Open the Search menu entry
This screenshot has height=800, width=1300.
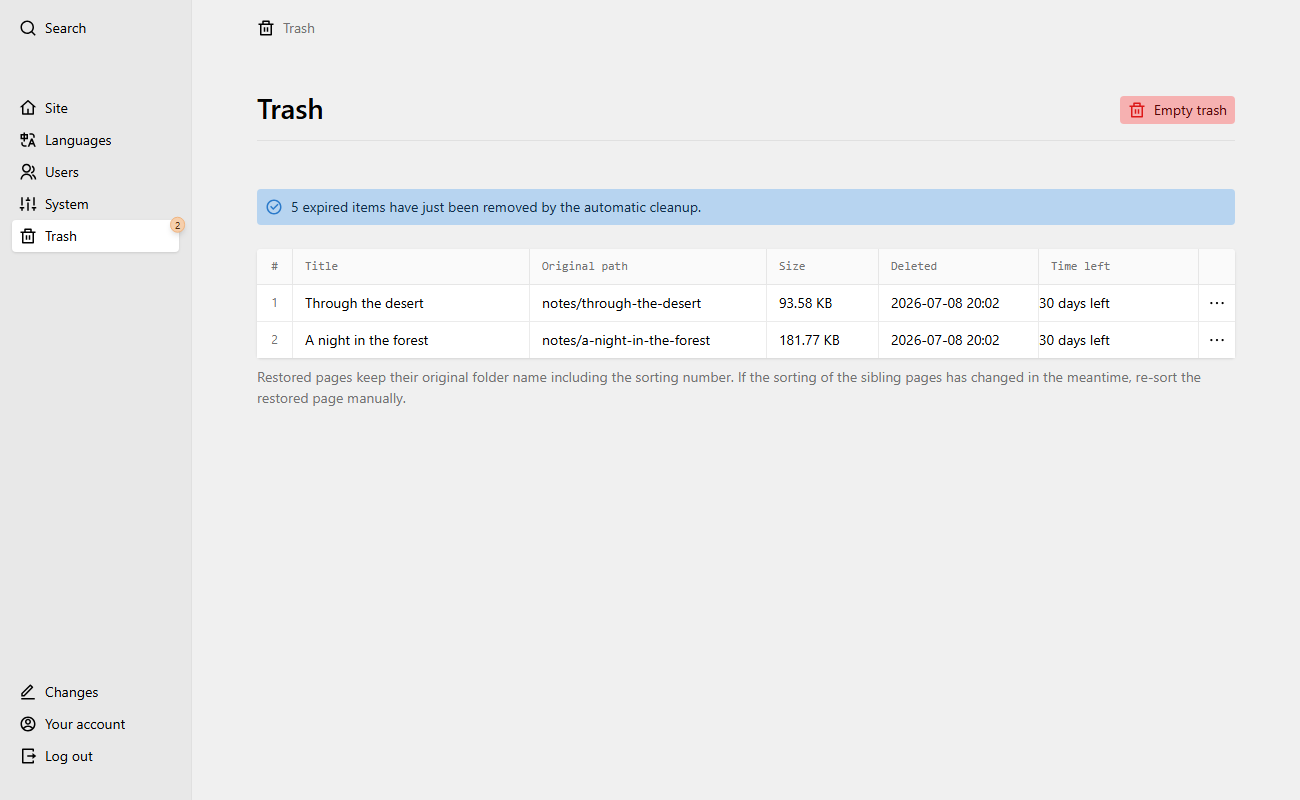[x=96, y=28]
